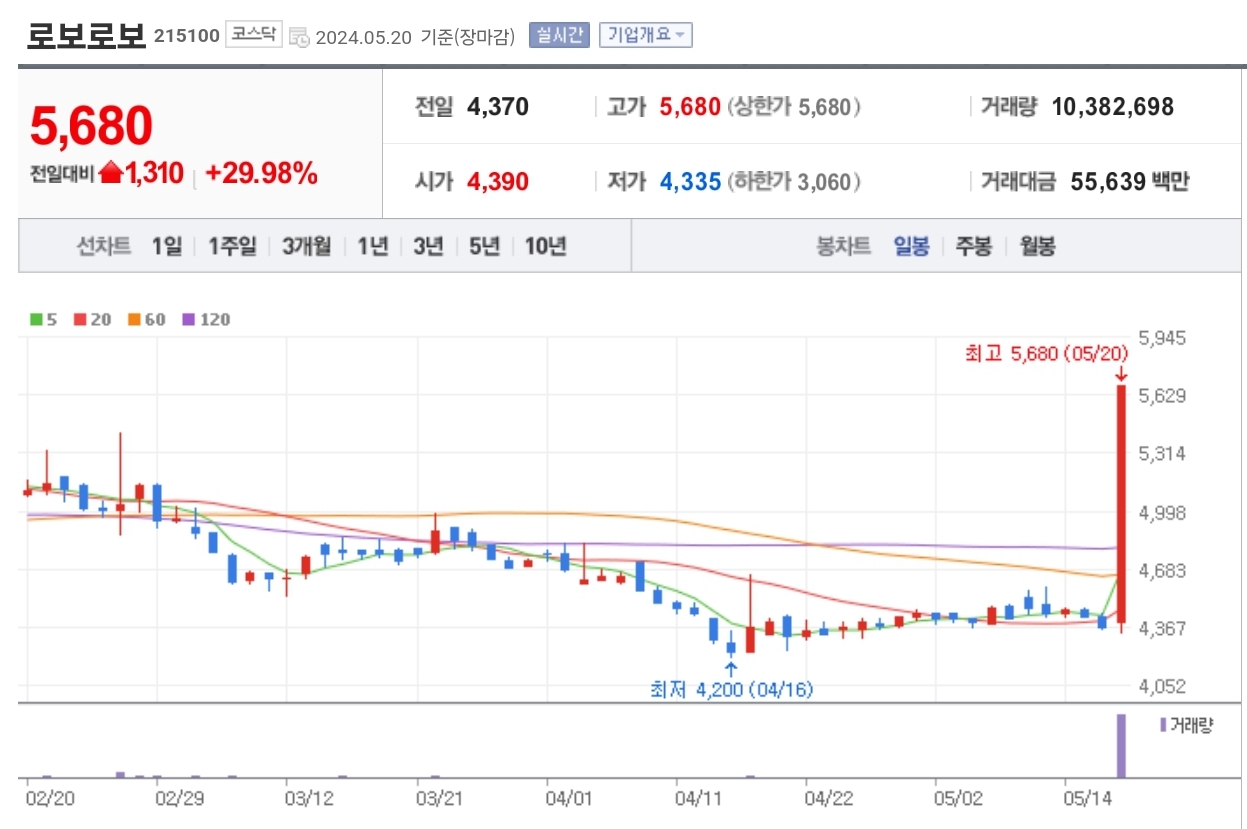This screenshot has width=1247, height=829.
Task: Click the 봉차트 label
Action: (844, 246)
